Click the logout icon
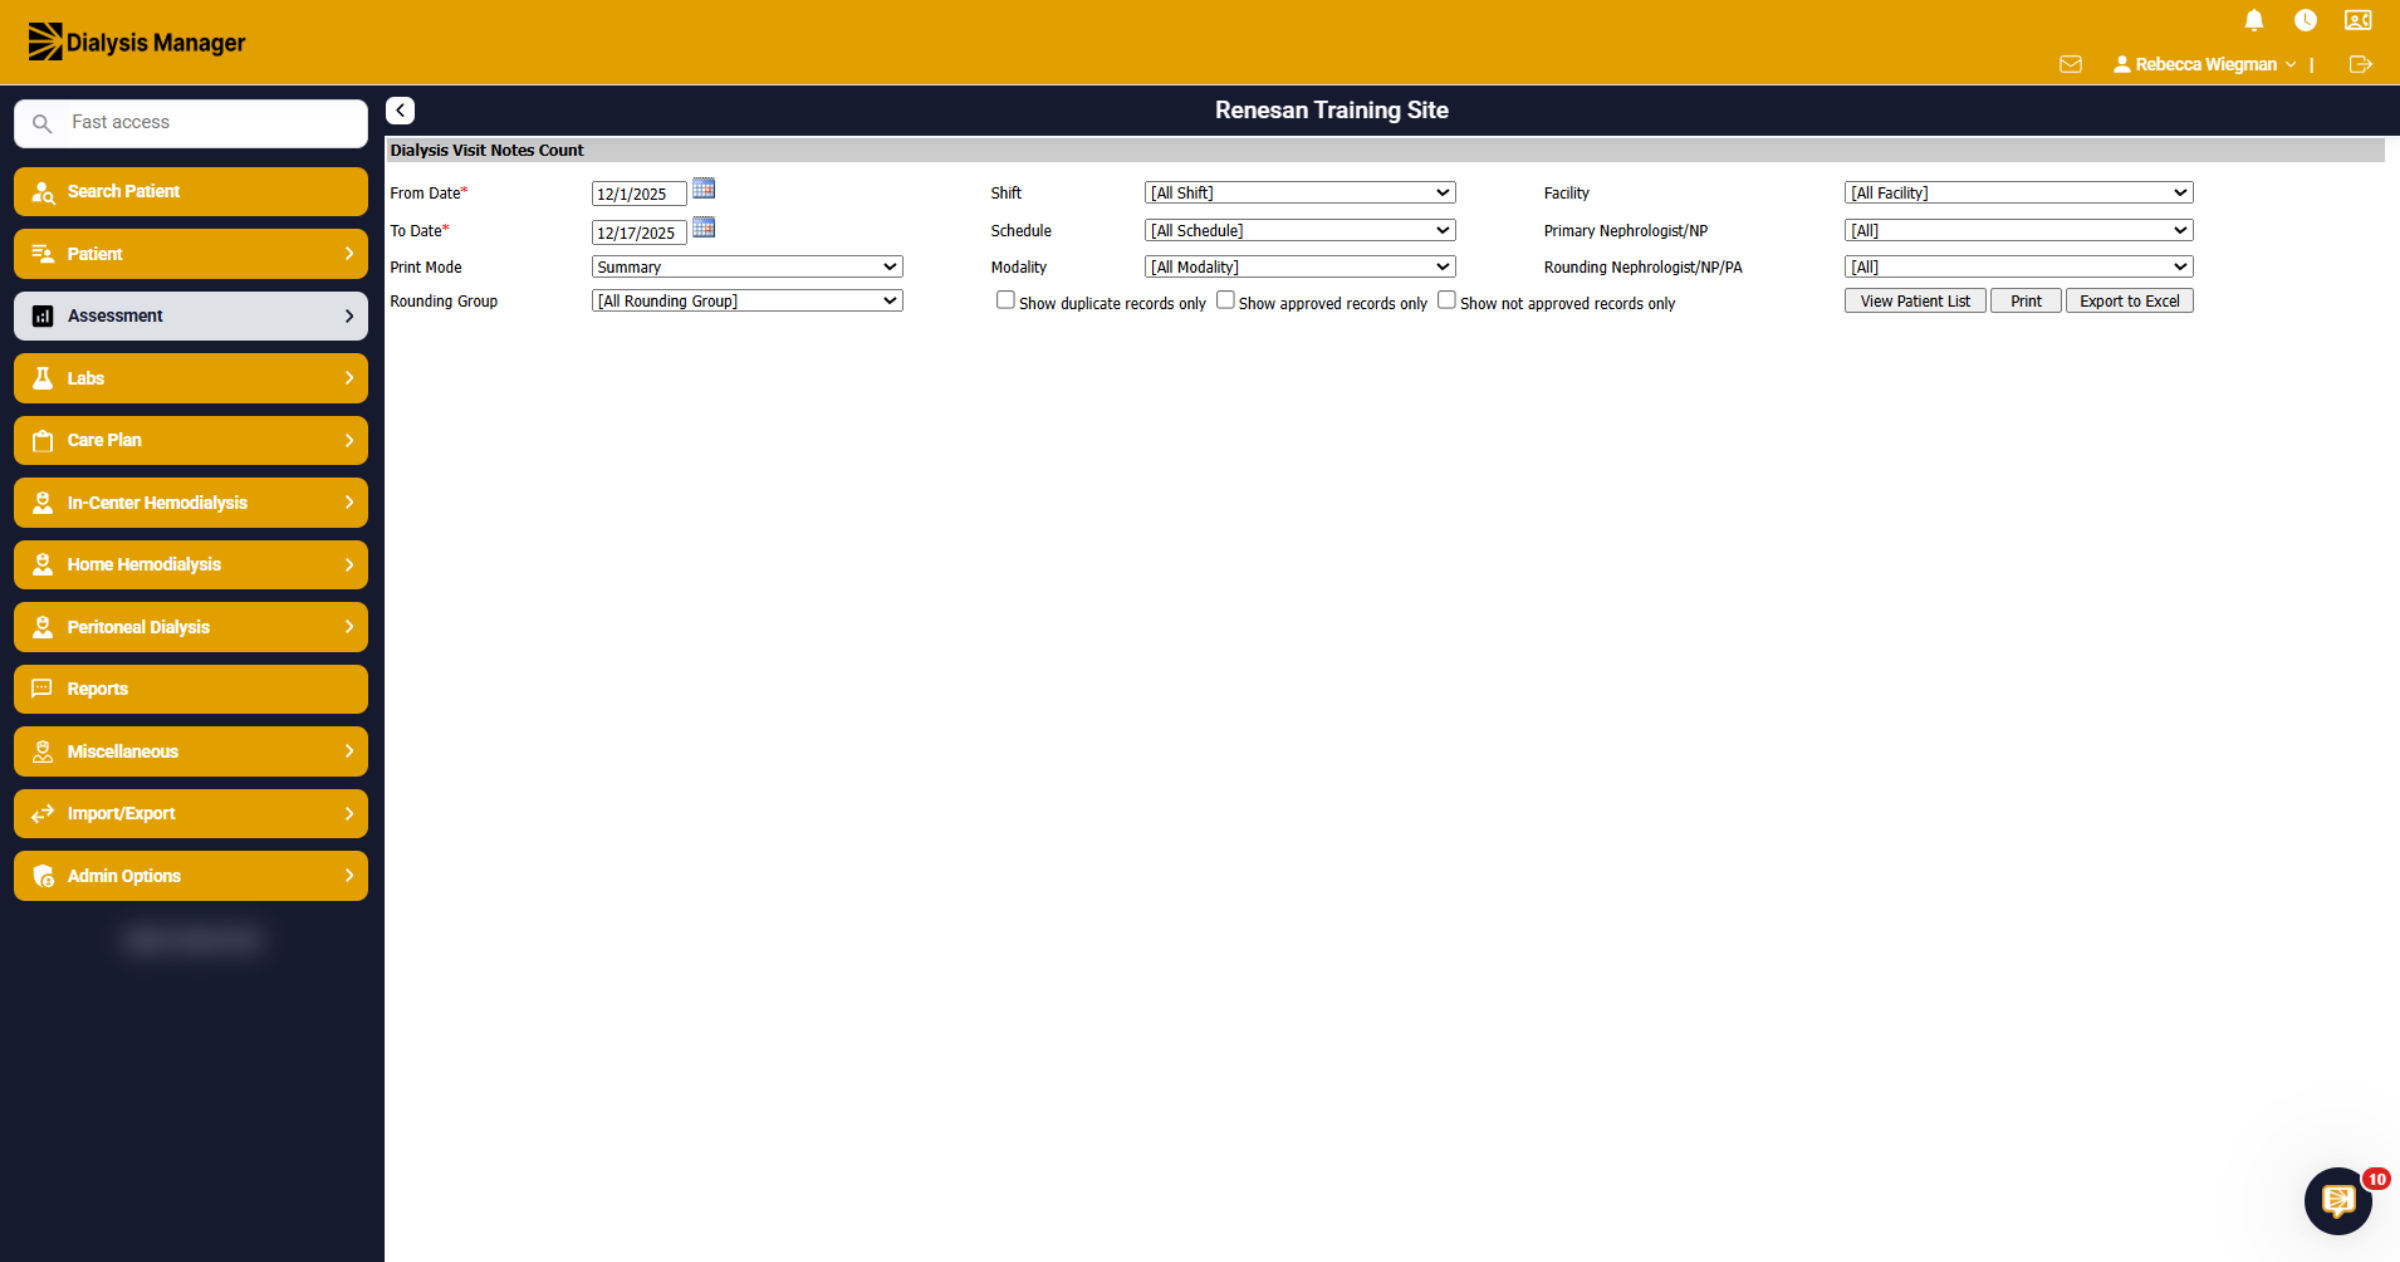Viewport: 2400px width, 1262px height. tap(2360, 64)
